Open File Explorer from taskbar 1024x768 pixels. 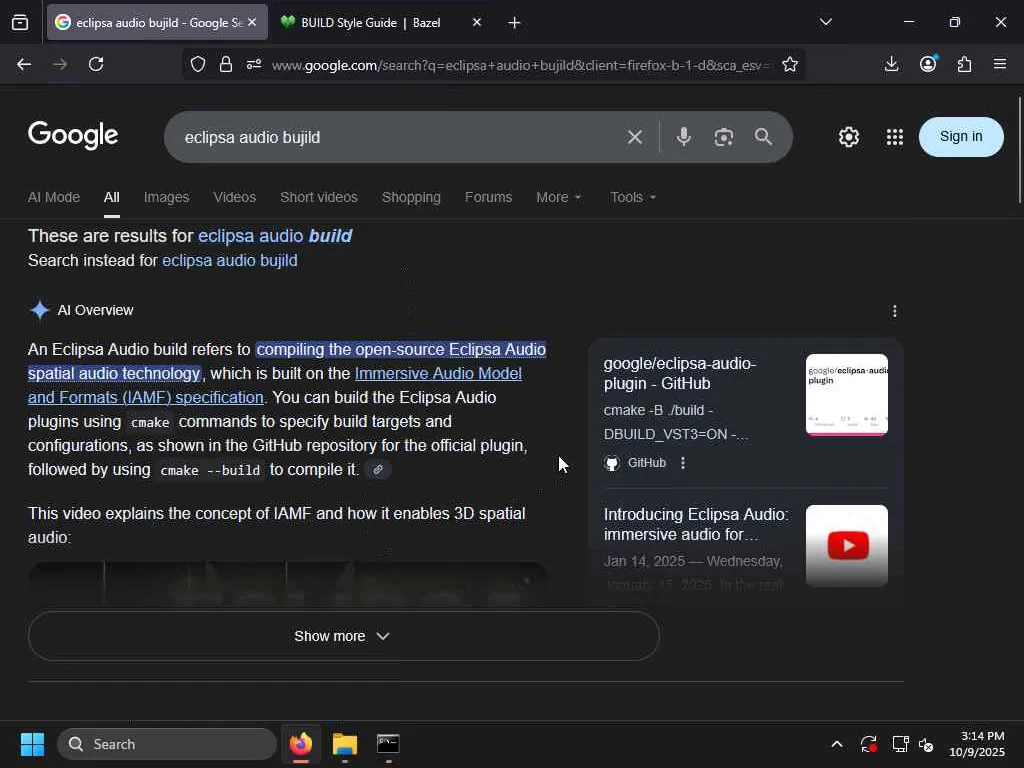[x=345, y=744]
